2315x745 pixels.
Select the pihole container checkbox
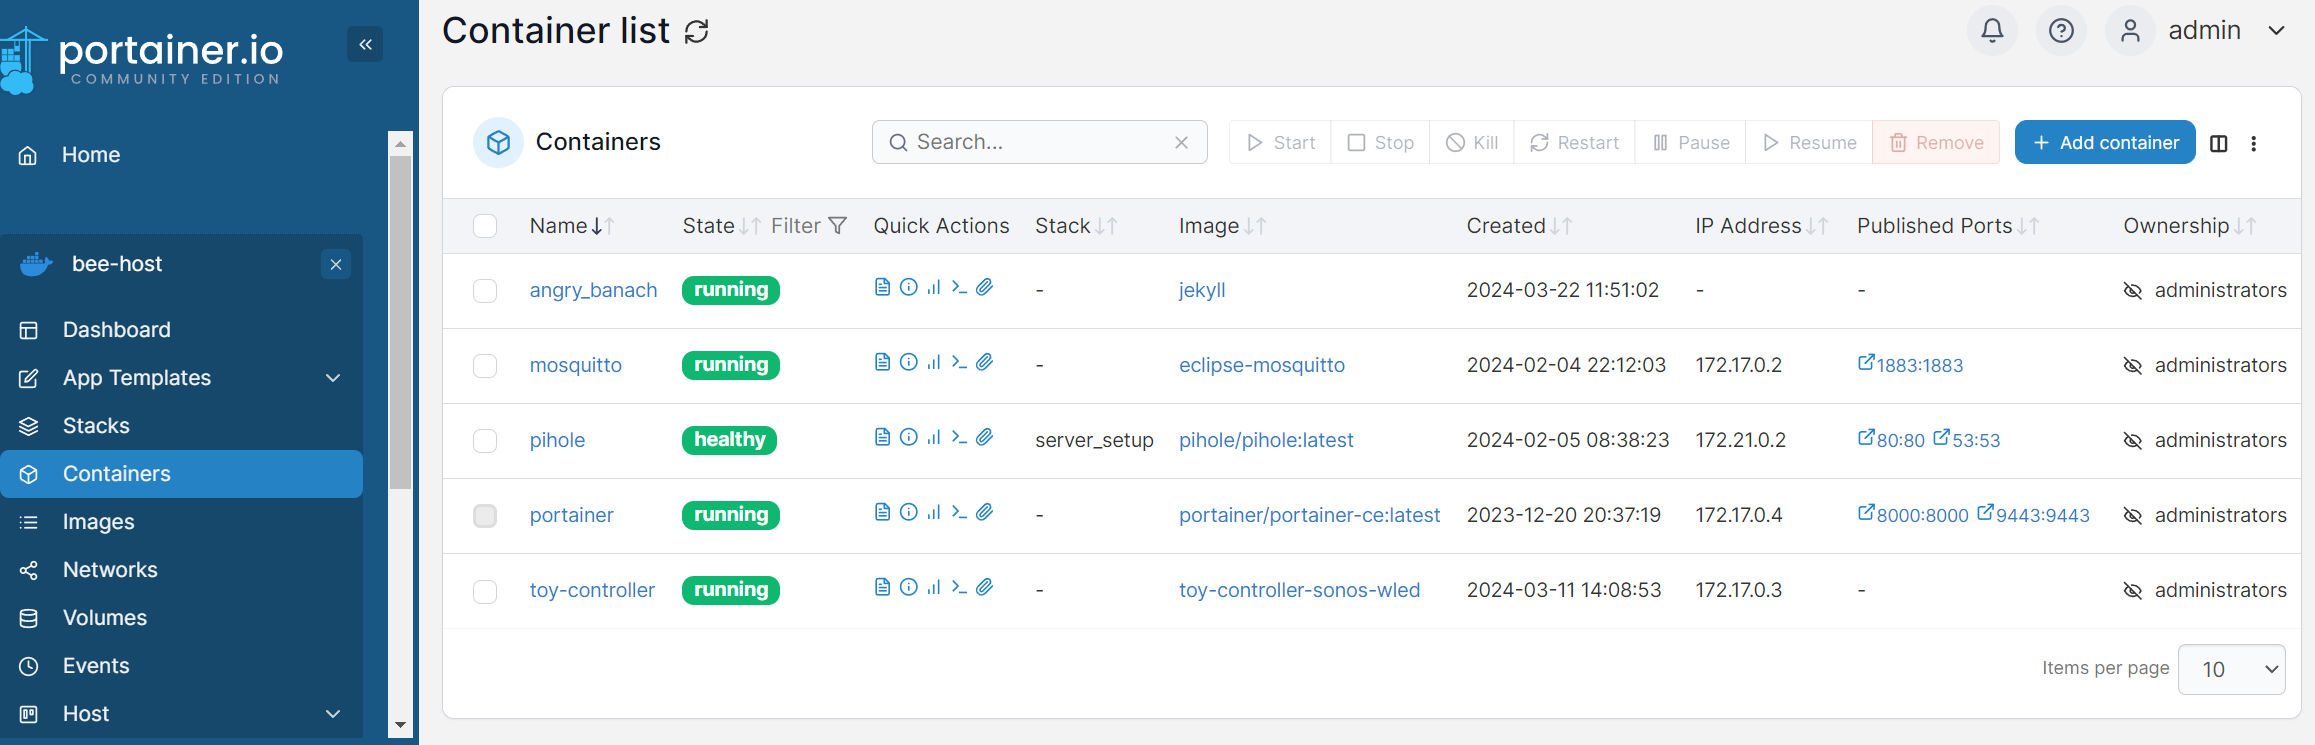pos(485,441)
